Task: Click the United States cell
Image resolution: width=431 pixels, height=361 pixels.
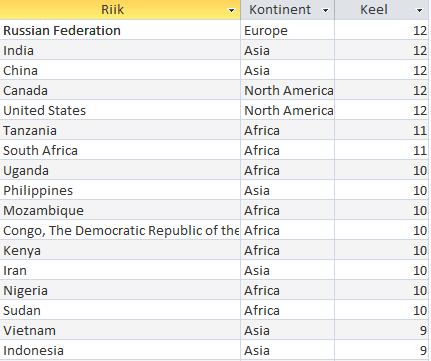Action: pos(120,110)
